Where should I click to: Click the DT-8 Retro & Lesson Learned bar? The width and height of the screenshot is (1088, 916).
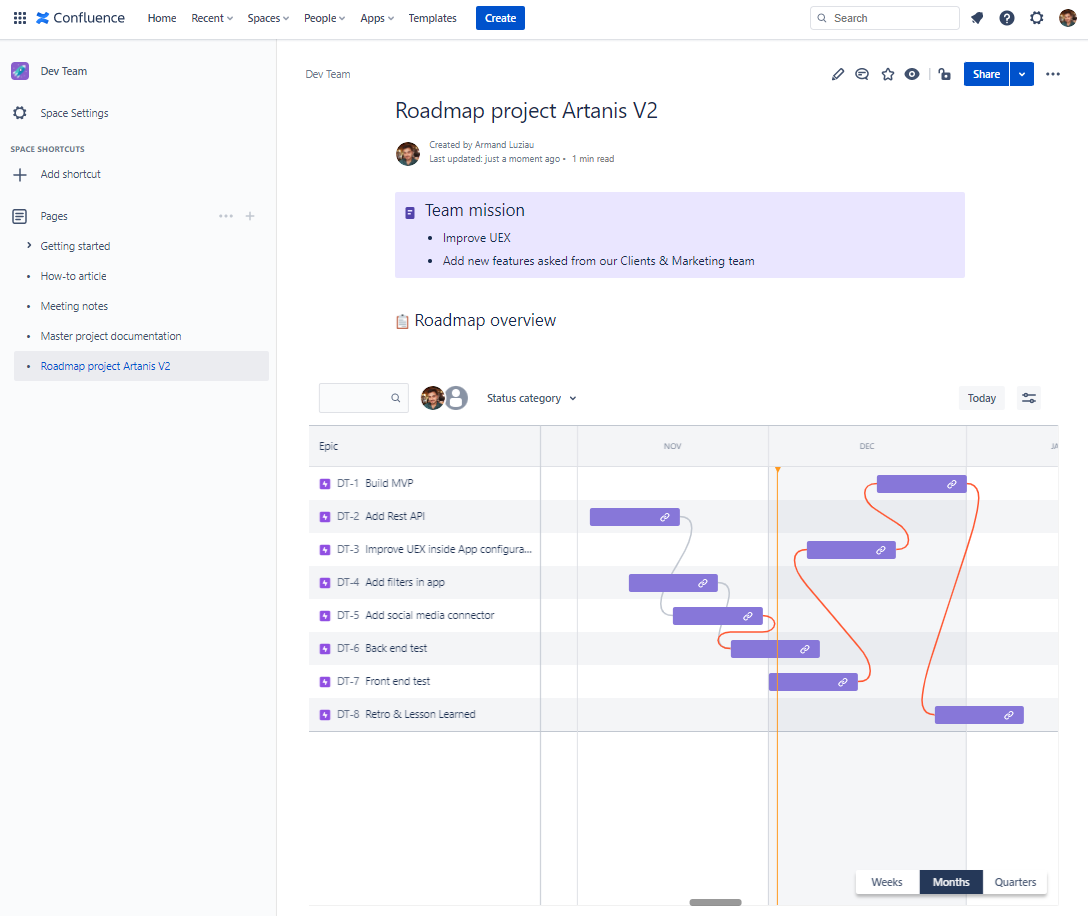(x=978, y=715)
